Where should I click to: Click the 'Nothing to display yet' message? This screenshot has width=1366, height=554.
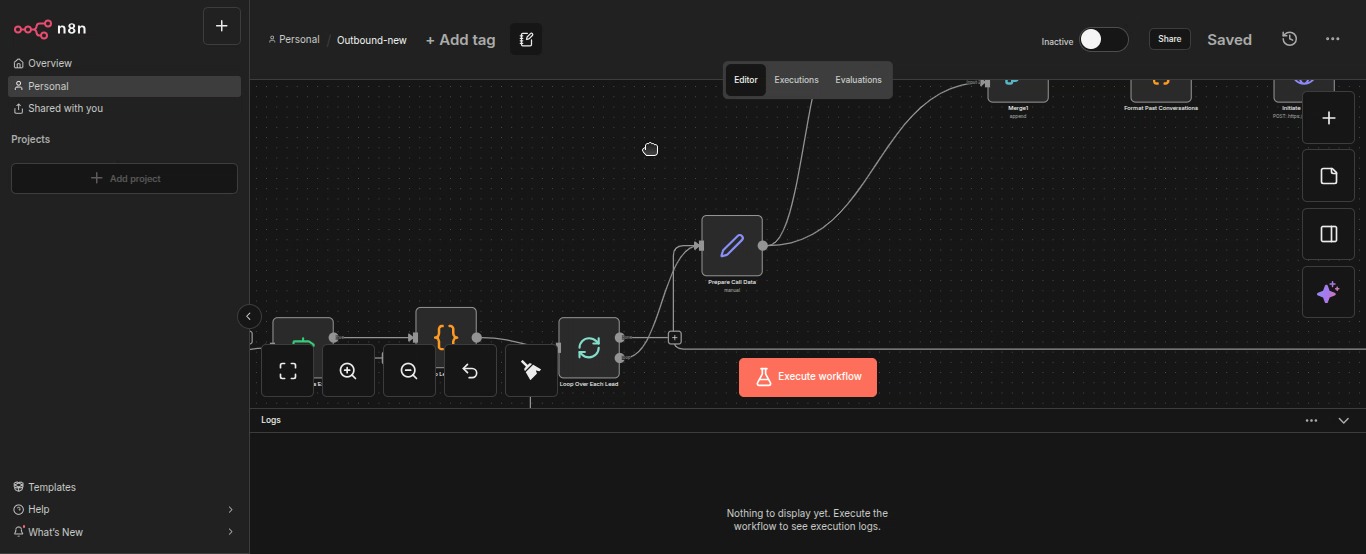coord(807,520)
